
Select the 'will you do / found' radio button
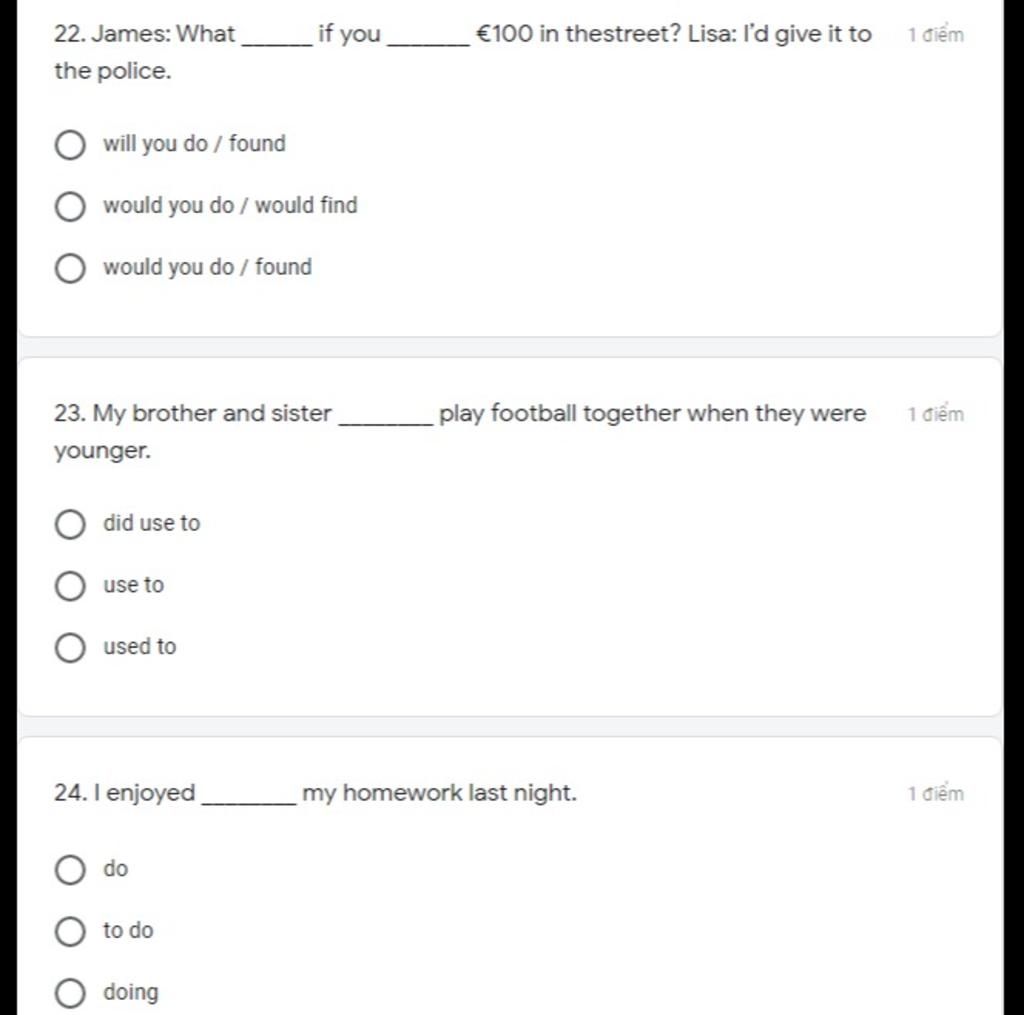pos(69,145)
